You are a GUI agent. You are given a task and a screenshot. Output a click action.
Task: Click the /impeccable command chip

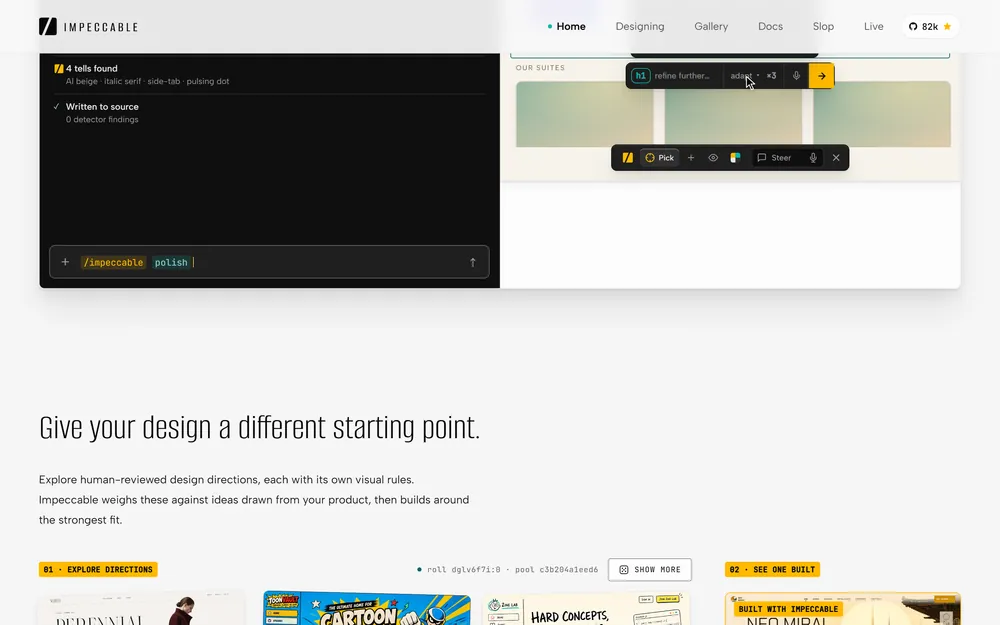pos(114,262)
